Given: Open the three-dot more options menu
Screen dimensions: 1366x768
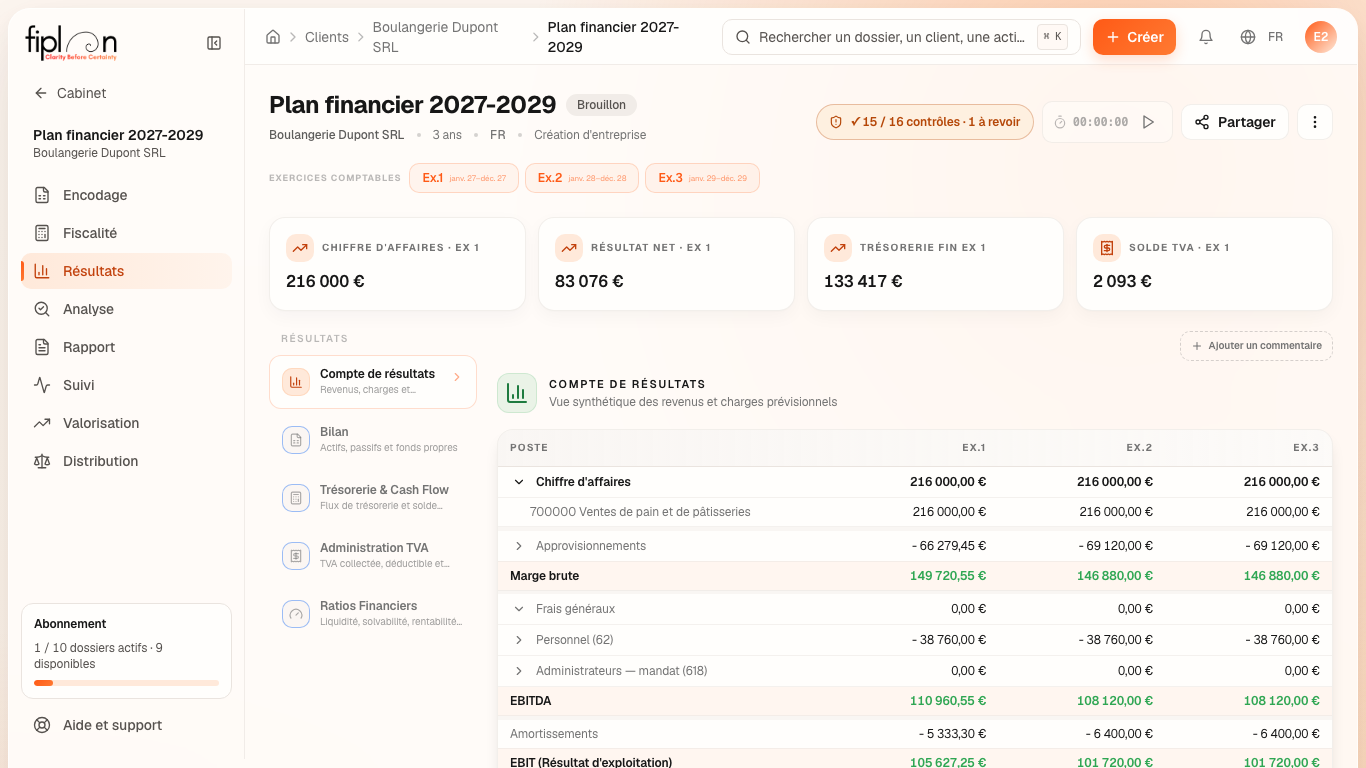Looking at the screenshot, I should click(1315, 122).
